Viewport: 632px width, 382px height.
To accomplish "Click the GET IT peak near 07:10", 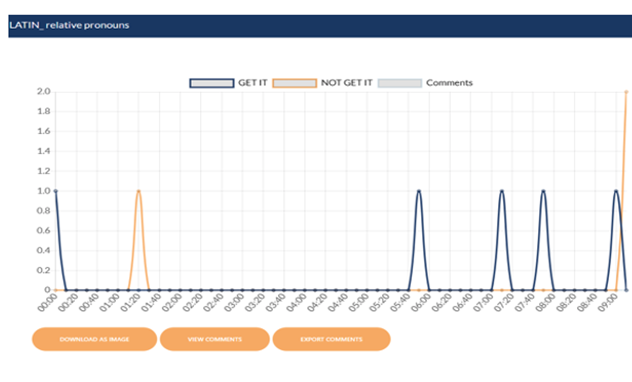I will [502, 191].
